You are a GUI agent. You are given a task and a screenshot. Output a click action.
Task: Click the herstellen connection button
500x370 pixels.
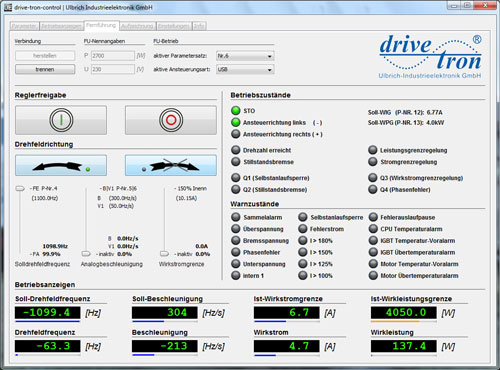coord(45,56)
